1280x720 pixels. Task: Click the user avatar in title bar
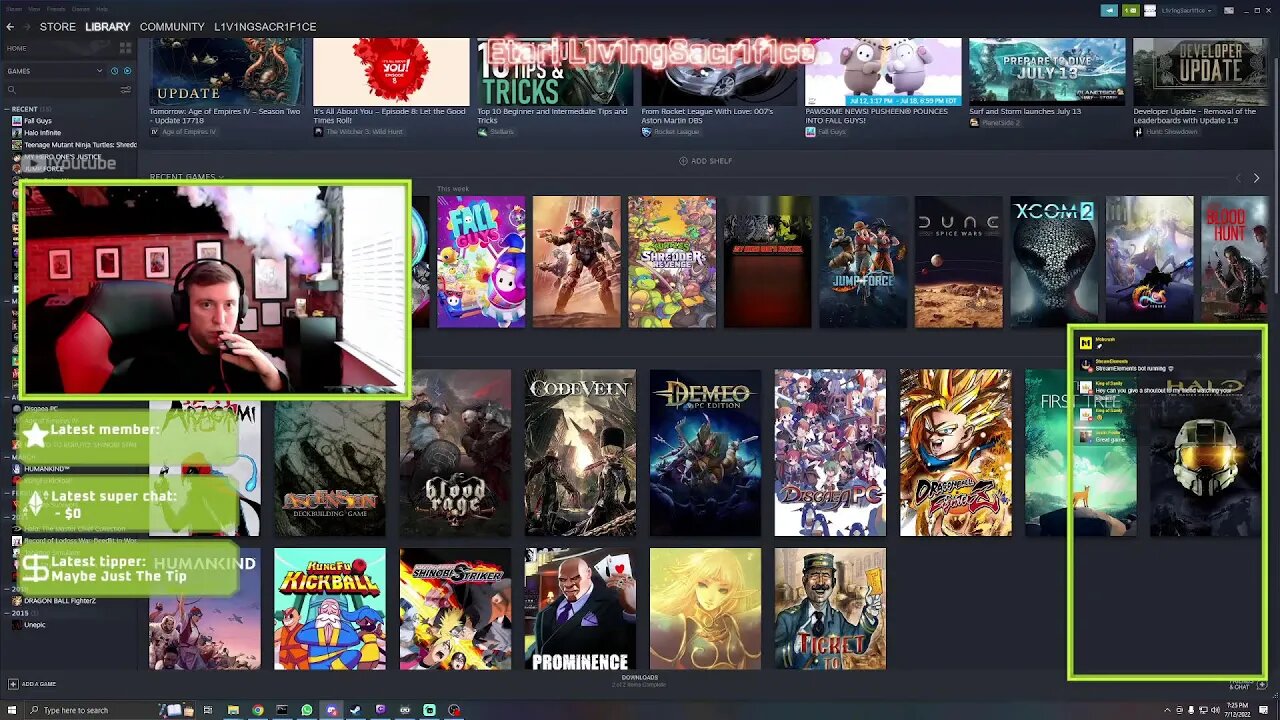click(x=1150, y=10)
